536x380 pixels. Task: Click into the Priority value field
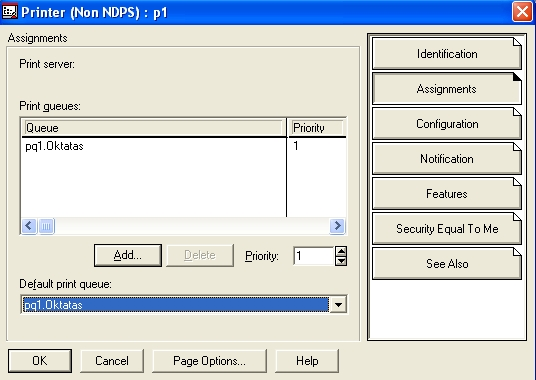(313, 256)
